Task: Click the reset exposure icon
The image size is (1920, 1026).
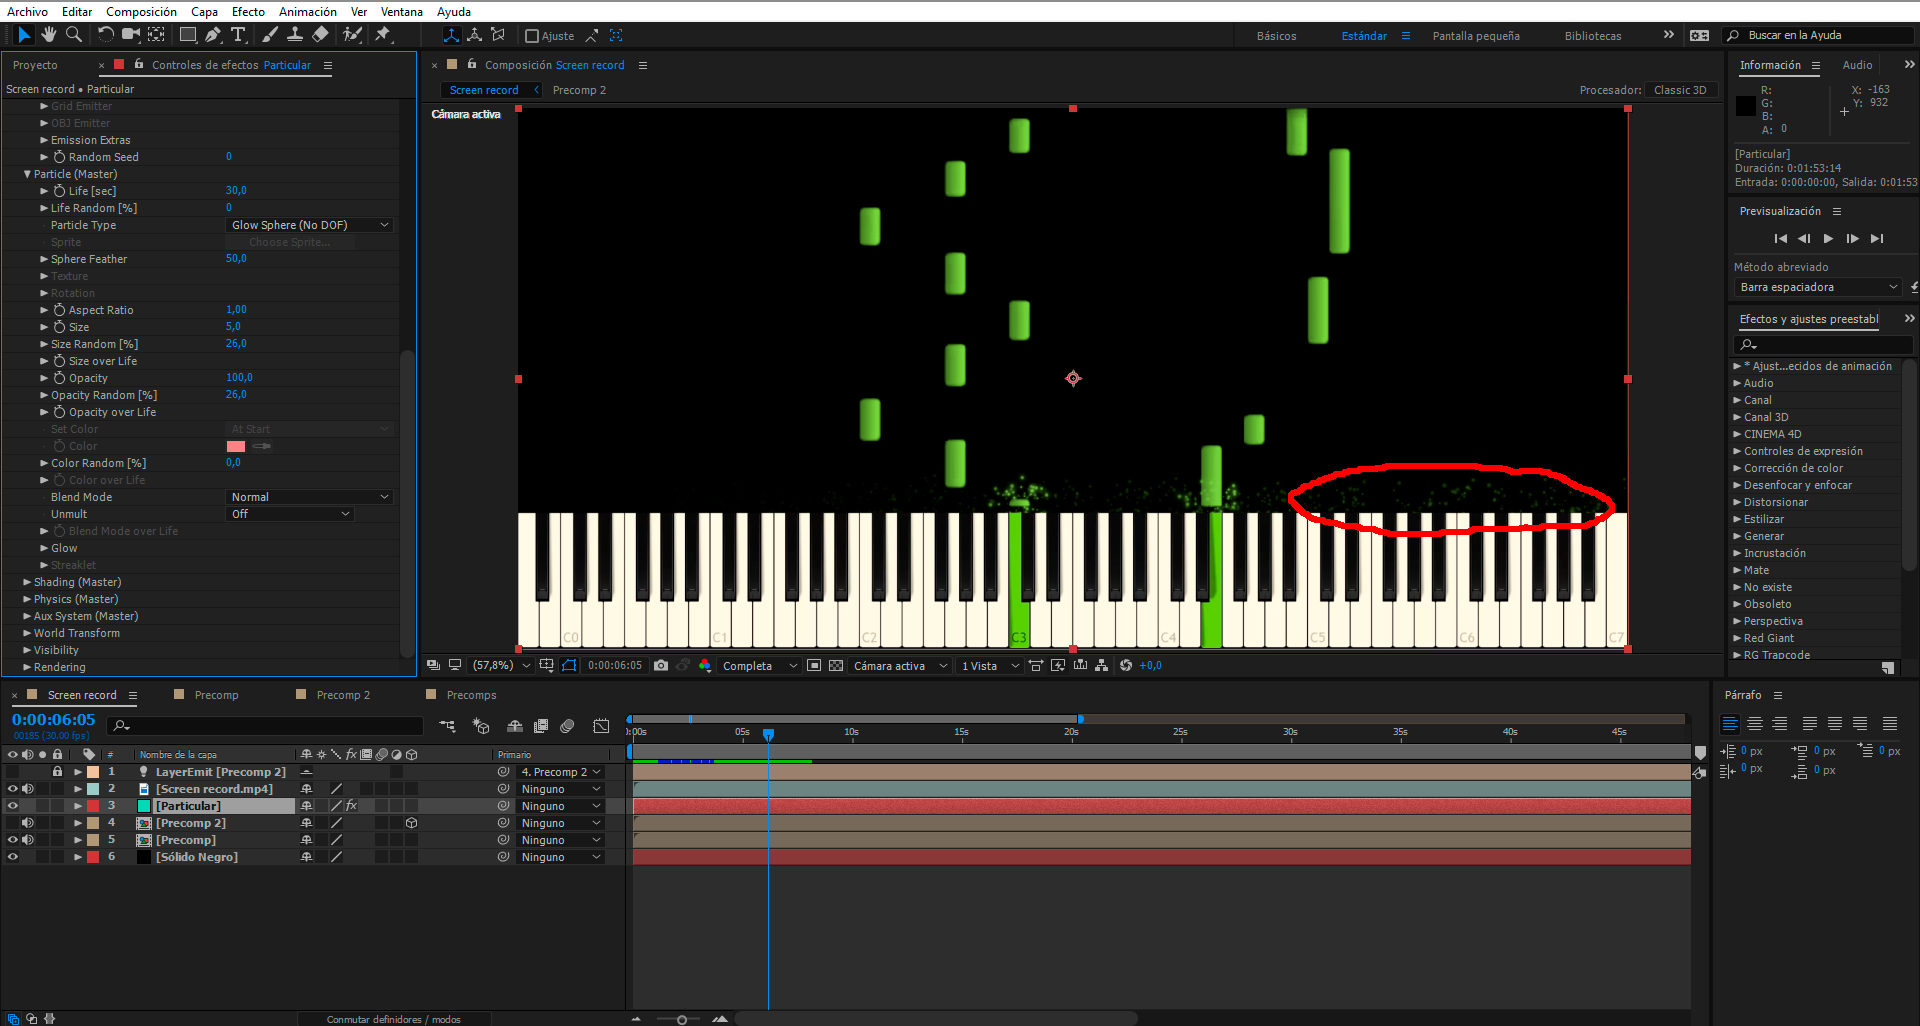Action: [1126, 666]
